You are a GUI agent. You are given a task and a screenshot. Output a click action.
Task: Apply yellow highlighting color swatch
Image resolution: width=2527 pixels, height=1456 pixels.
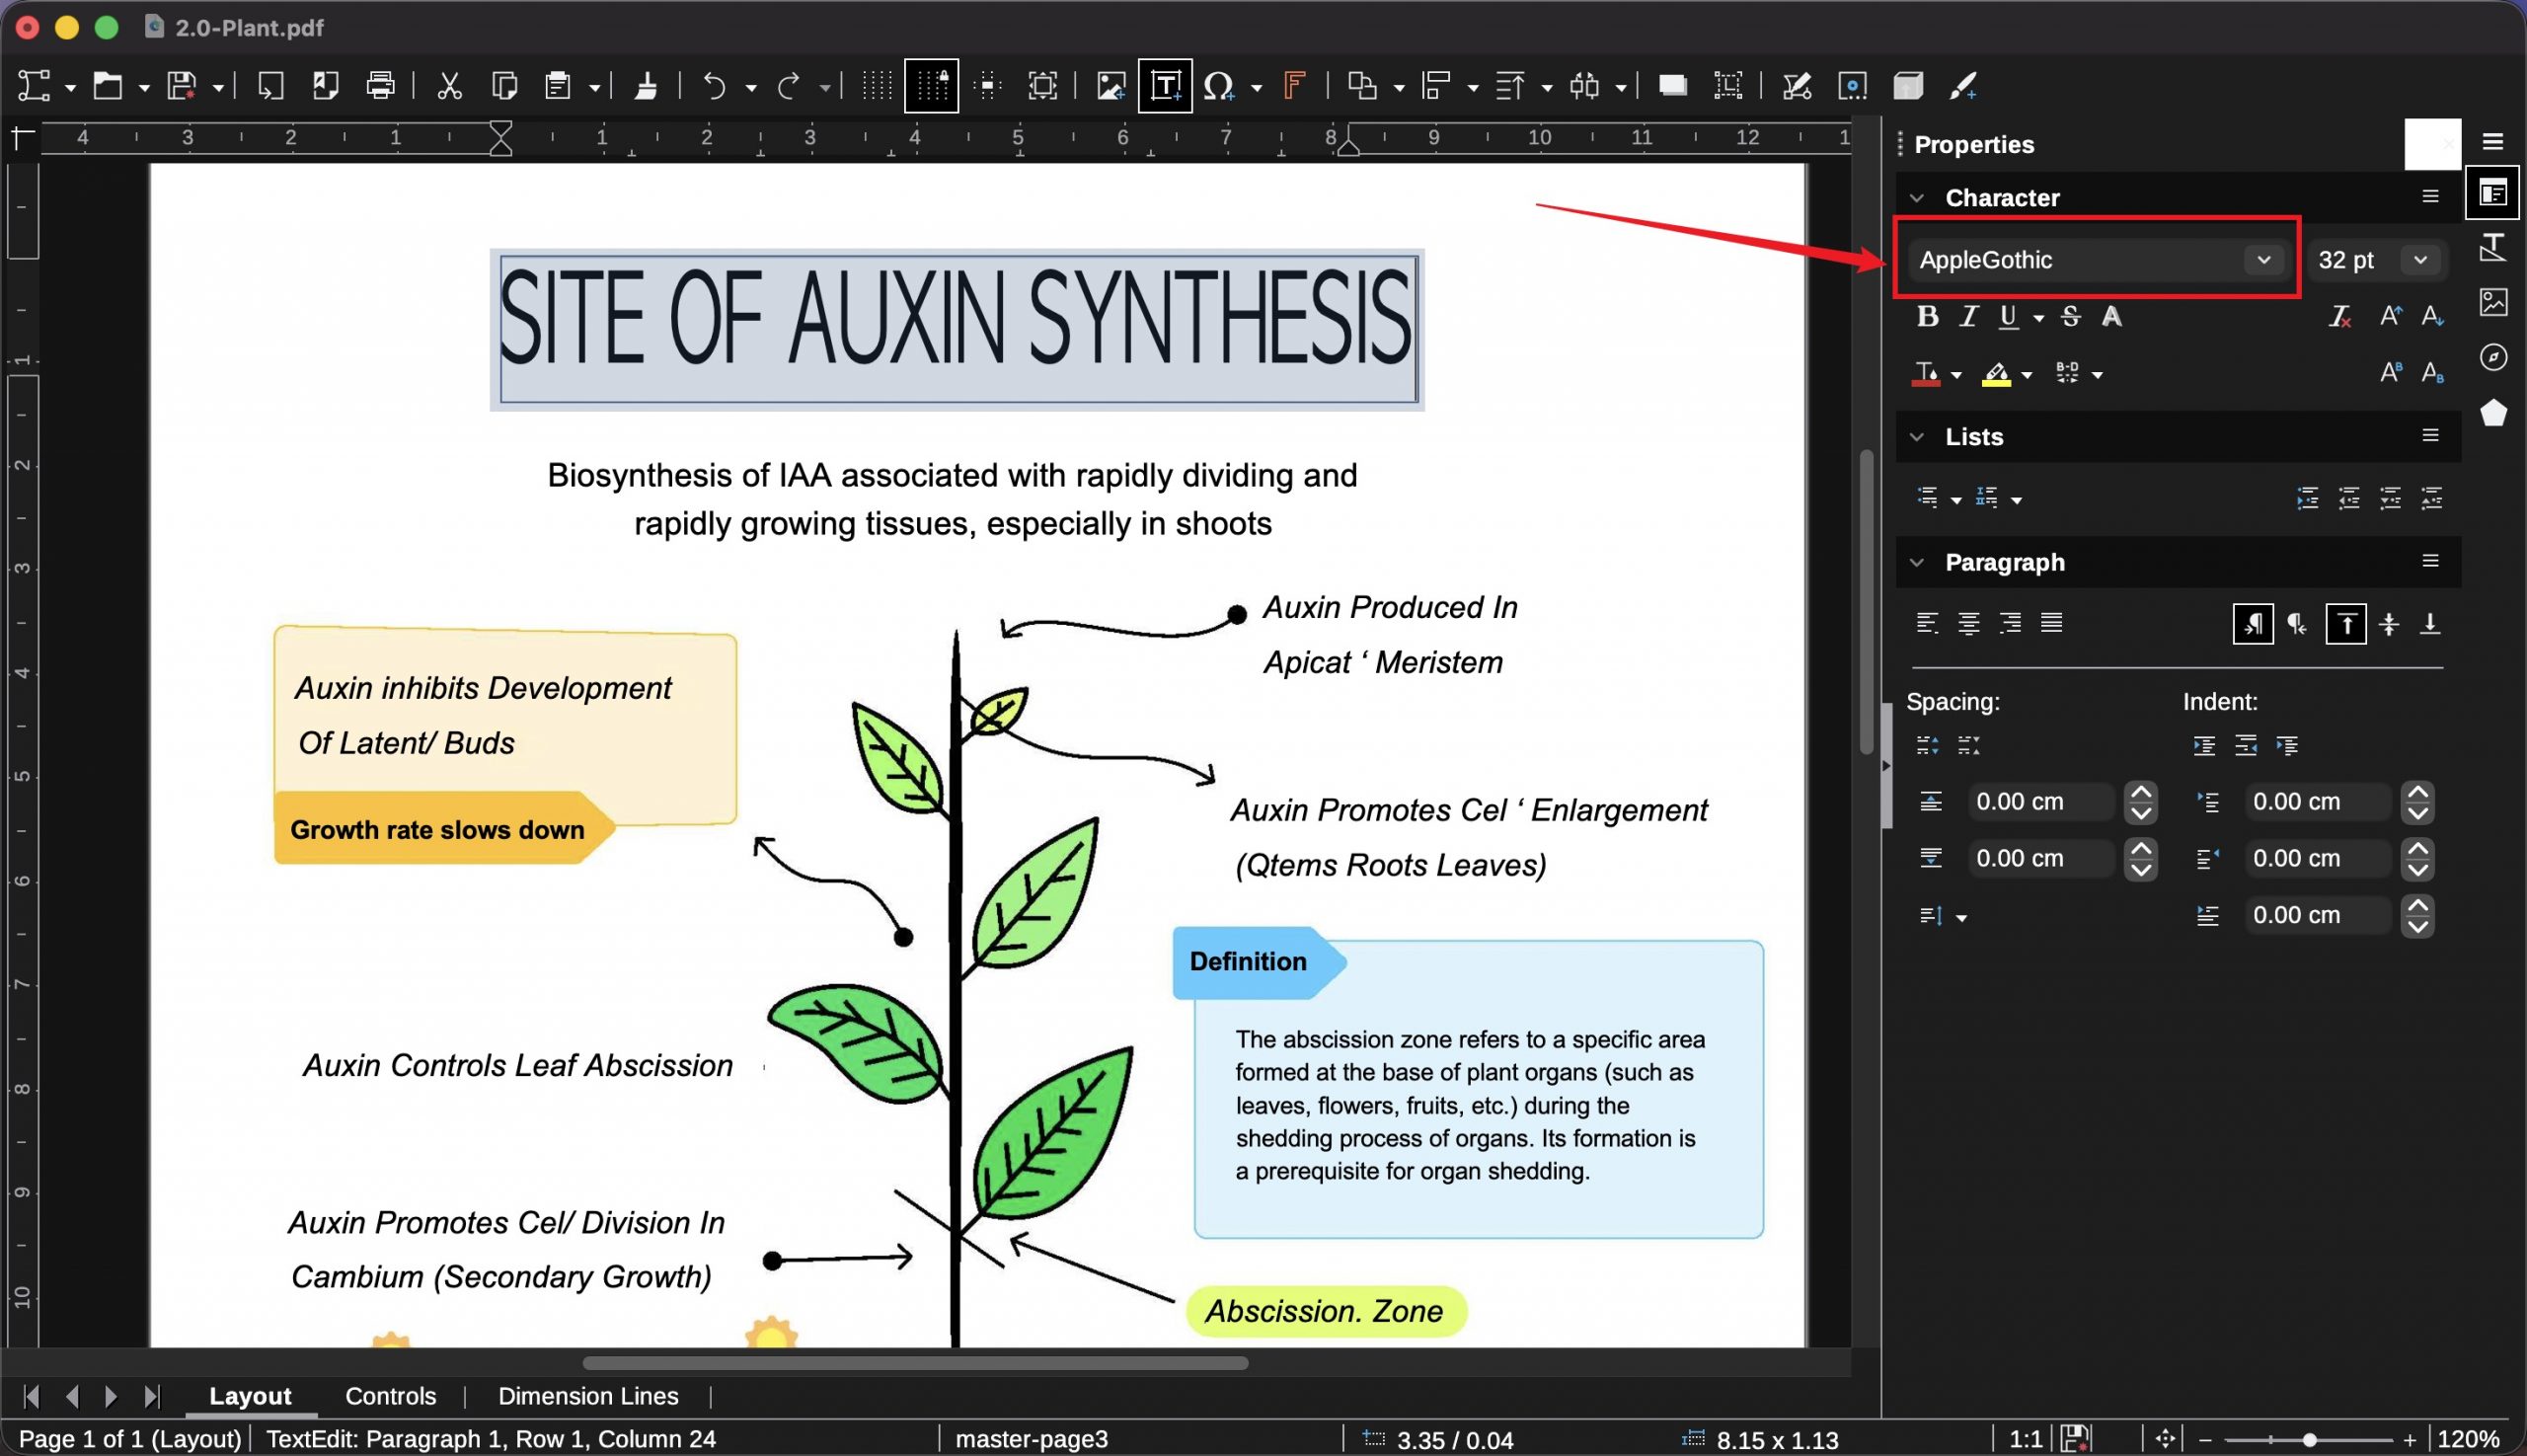(1996, 373)
